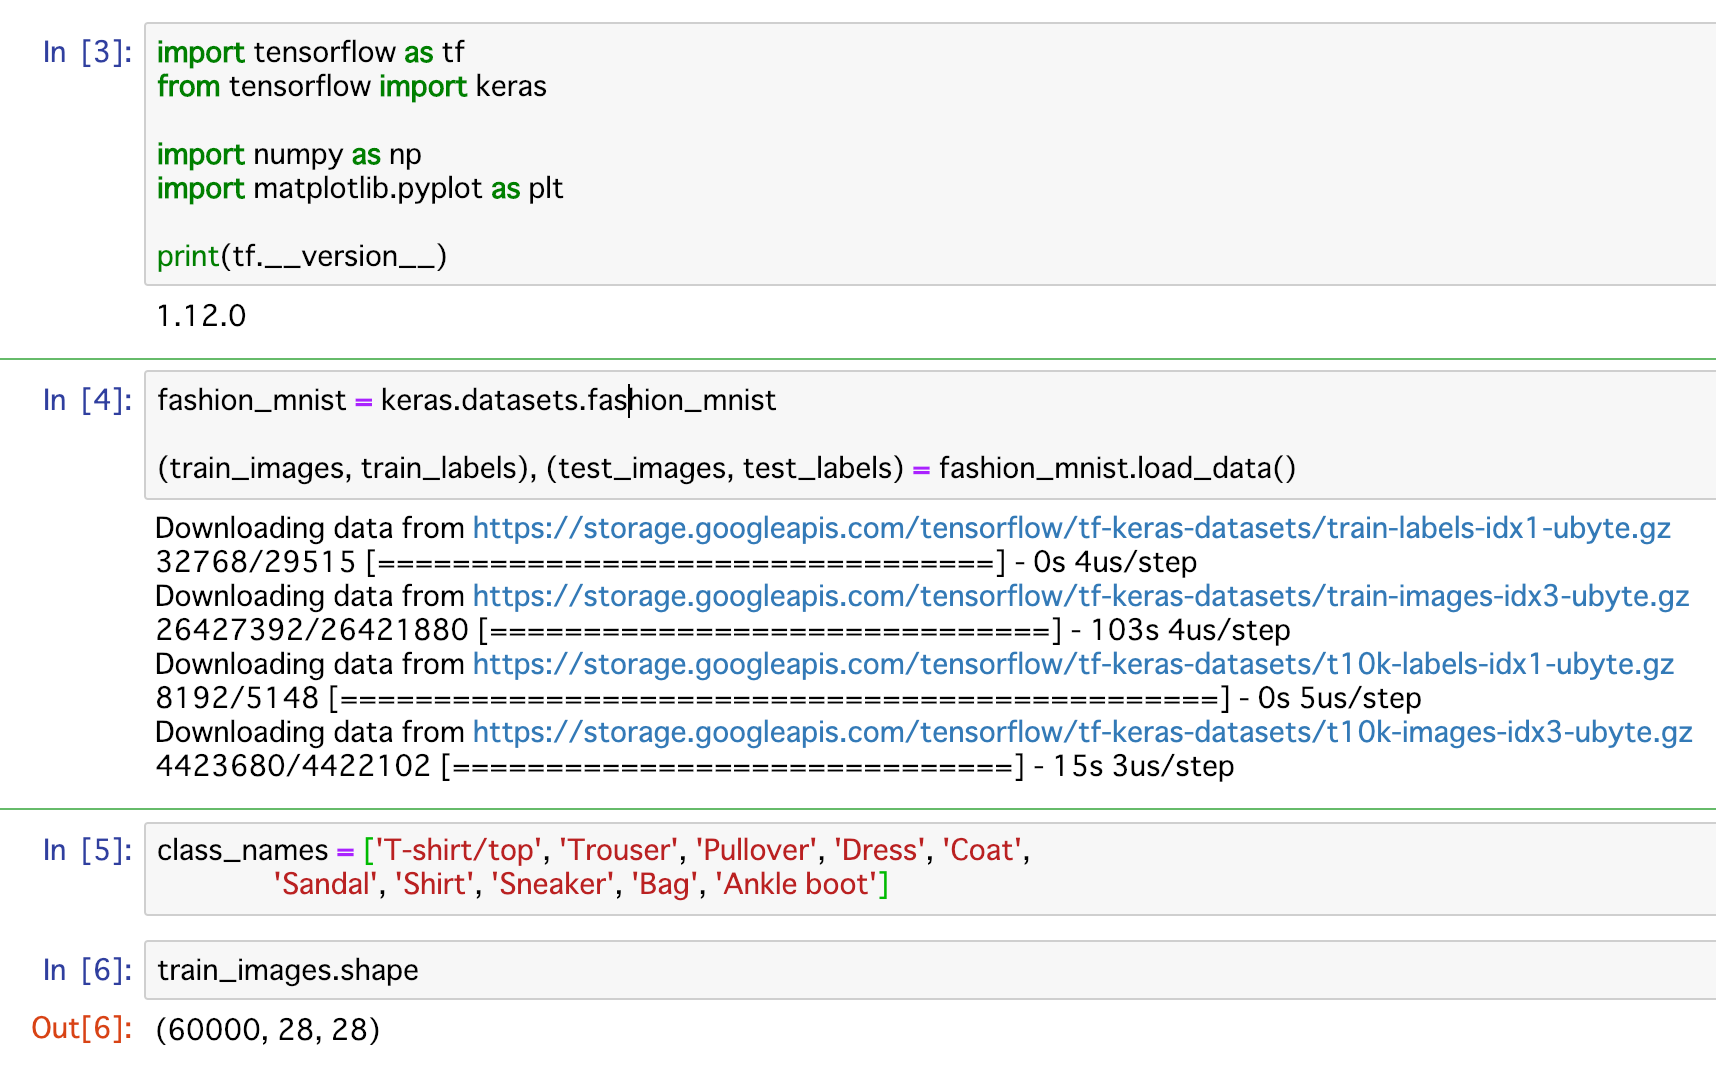Click the 'import matplotlib.pyplot as plt' line

pyautogui.click(x=360, y=188)
